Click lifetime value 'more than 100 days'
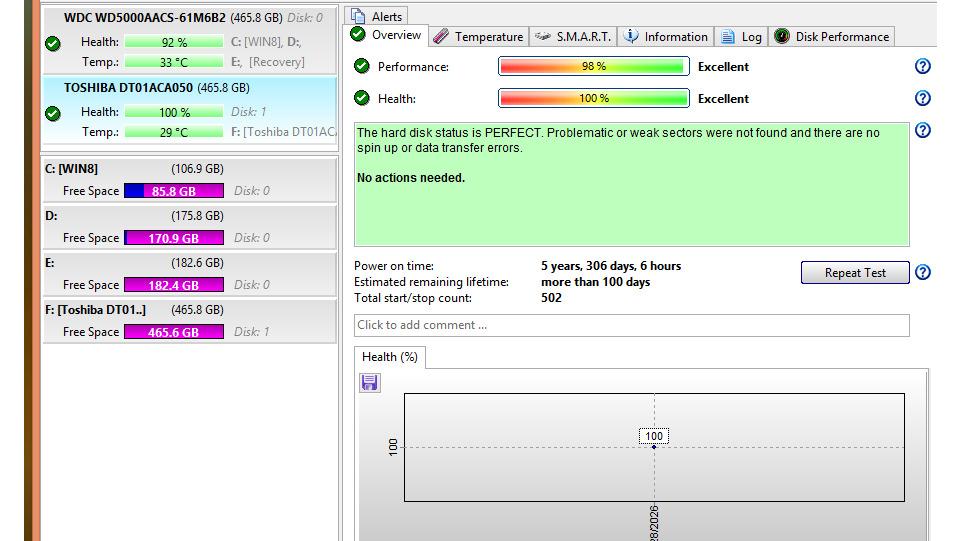Screen dimensions: 961x541 pos(596,282)
